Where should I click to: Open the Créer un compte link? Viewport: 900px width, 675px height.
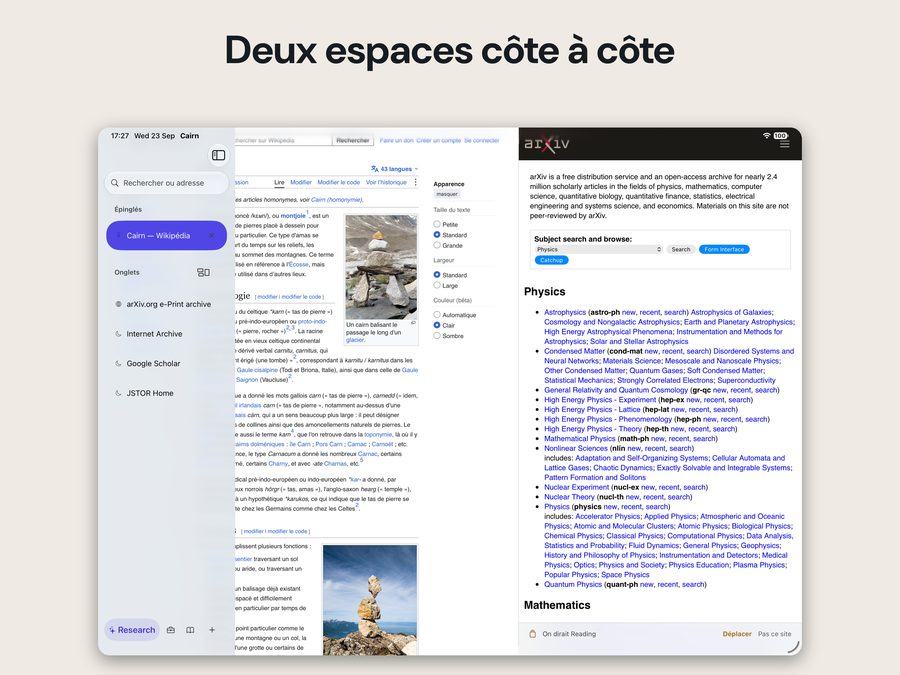click(439, 140)
